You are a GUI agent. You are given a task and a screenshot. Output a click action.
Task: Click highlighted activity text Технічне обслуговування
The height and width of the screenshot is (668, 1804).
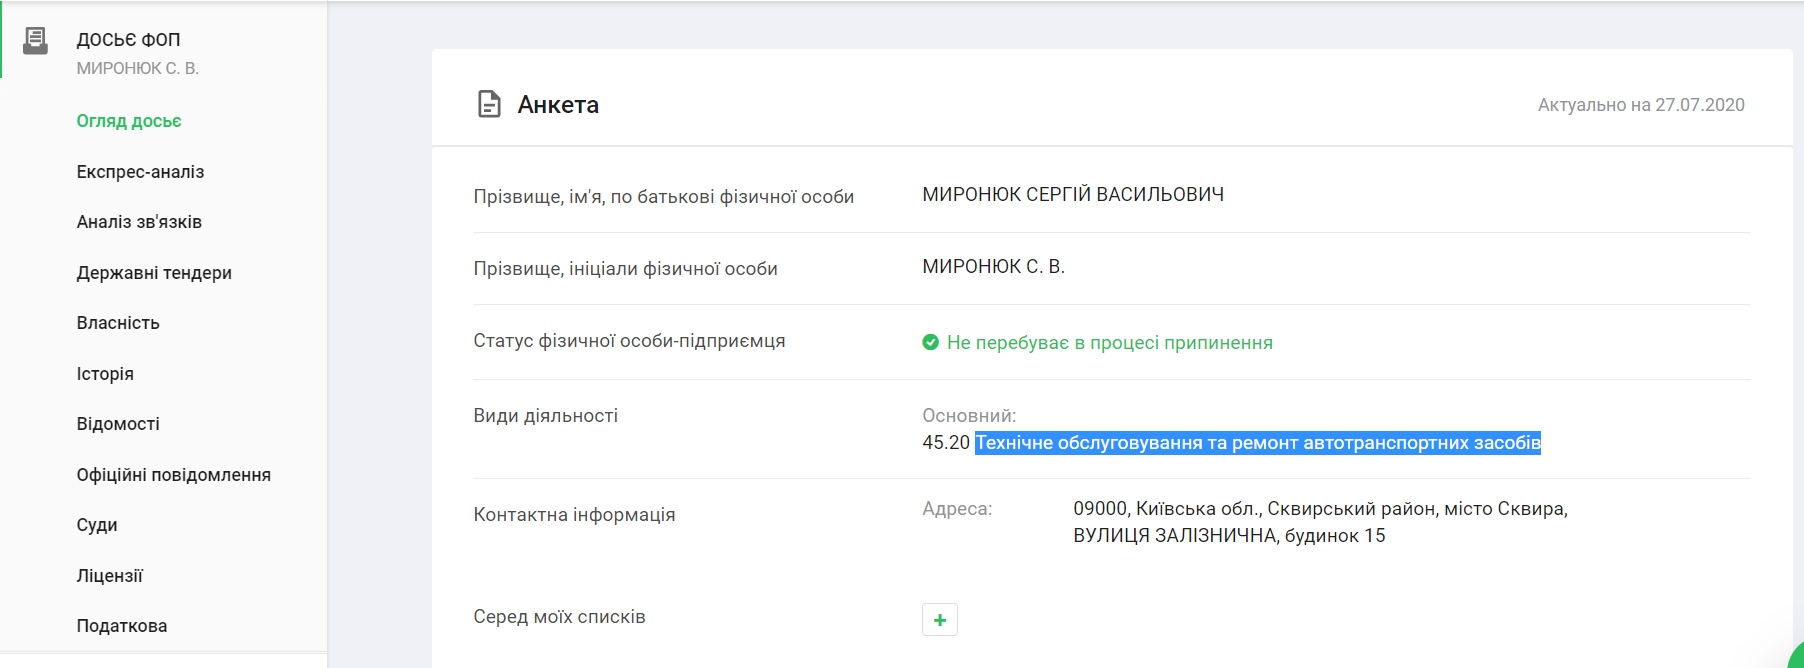coord(1257,443)
